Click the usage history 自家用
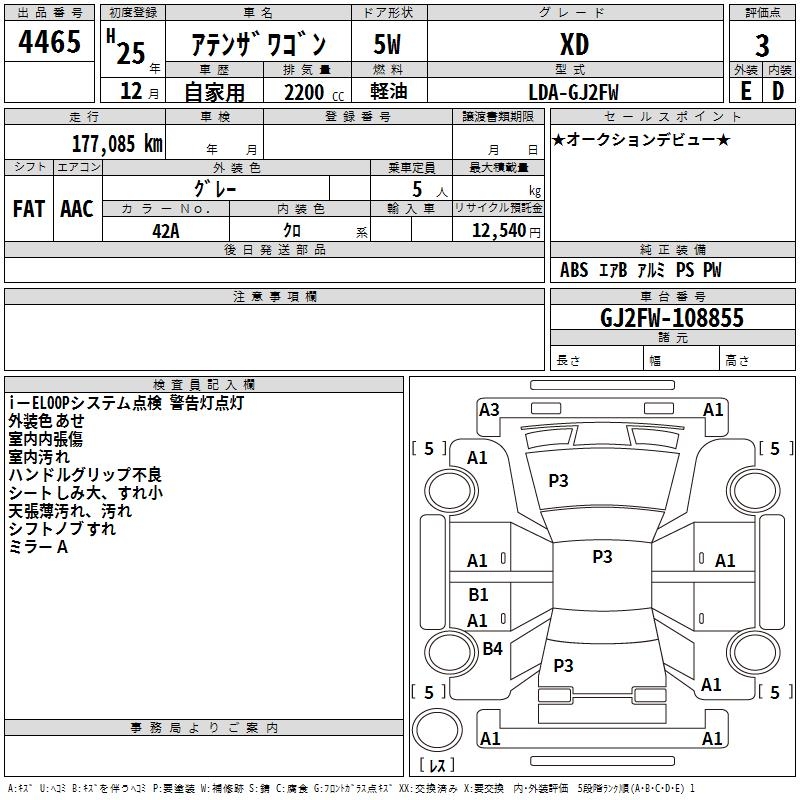800x800 pixels. [214, 92]
